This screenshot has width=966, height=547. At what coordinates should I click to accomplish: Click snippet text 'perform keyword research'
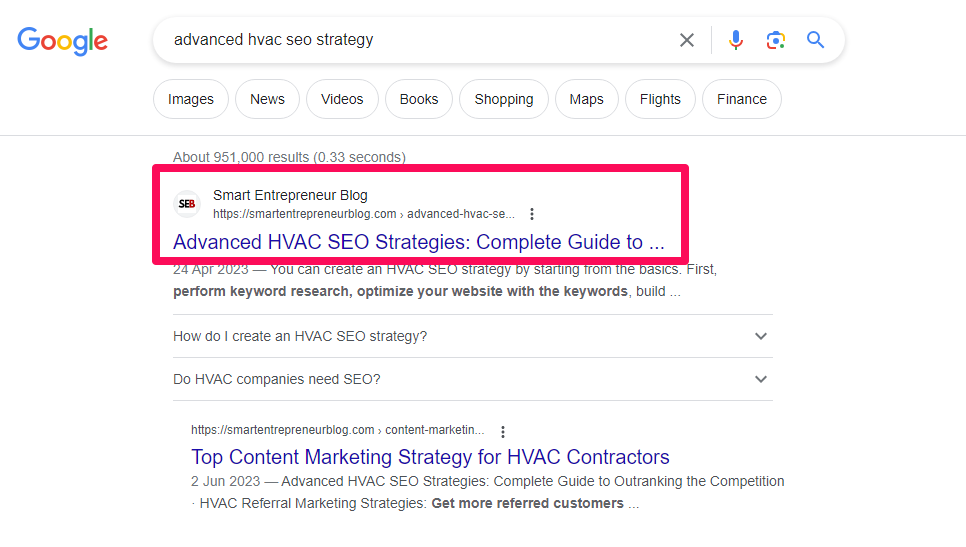click(261, 291)
